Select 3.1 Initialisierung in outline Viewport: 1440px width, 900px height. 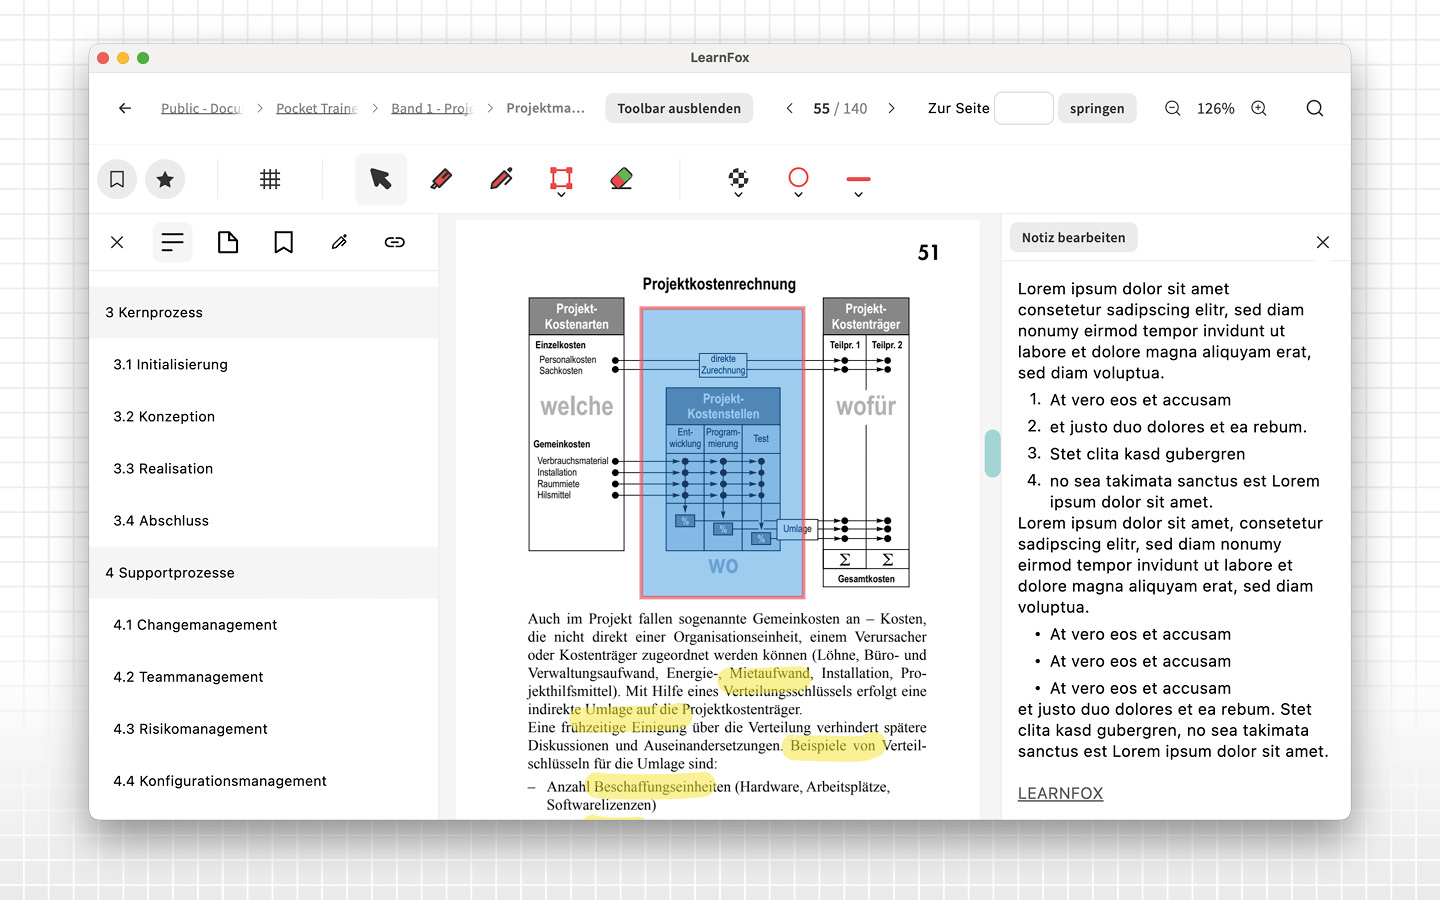click(264, 365)
